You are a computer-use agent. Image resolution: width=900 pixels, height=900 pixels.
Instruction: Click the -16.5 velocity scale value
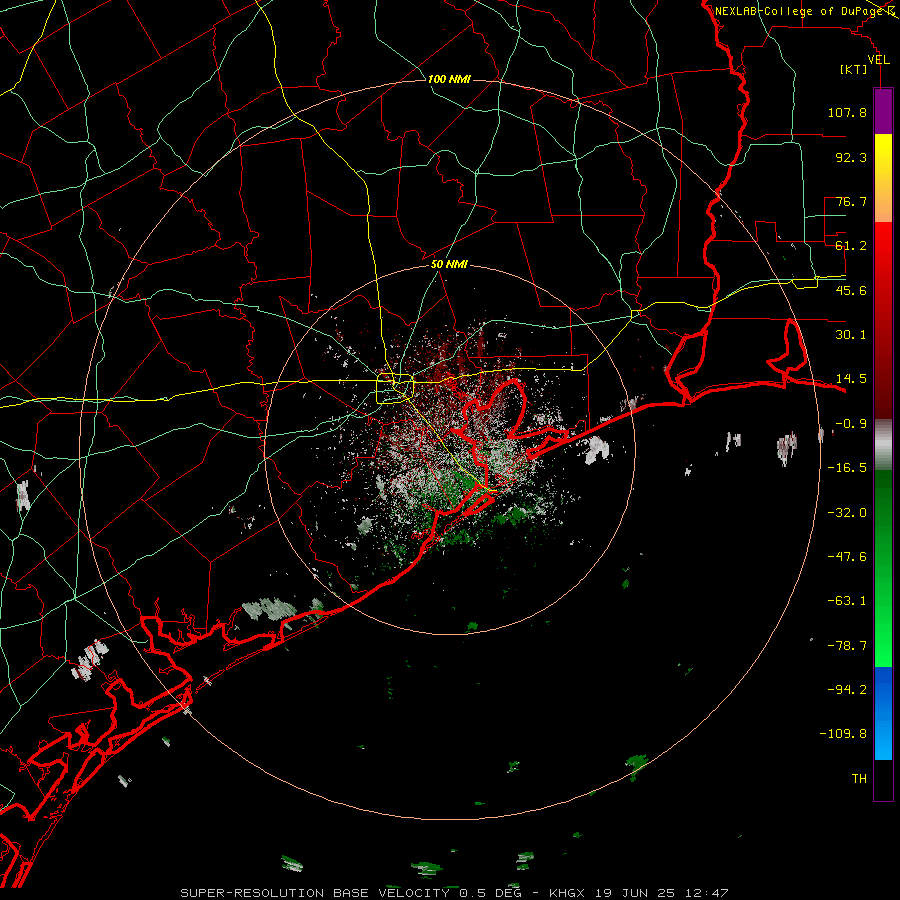(847, 468)
